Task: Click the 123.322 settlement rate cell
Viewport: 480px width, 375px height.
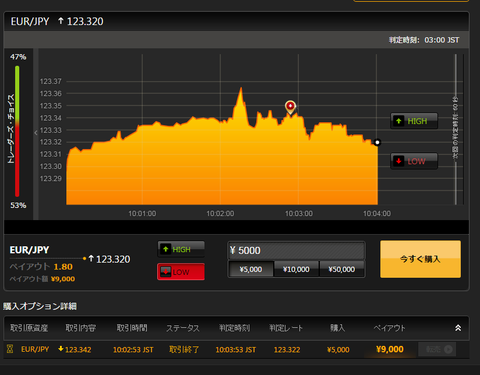Action: [287, 349]
